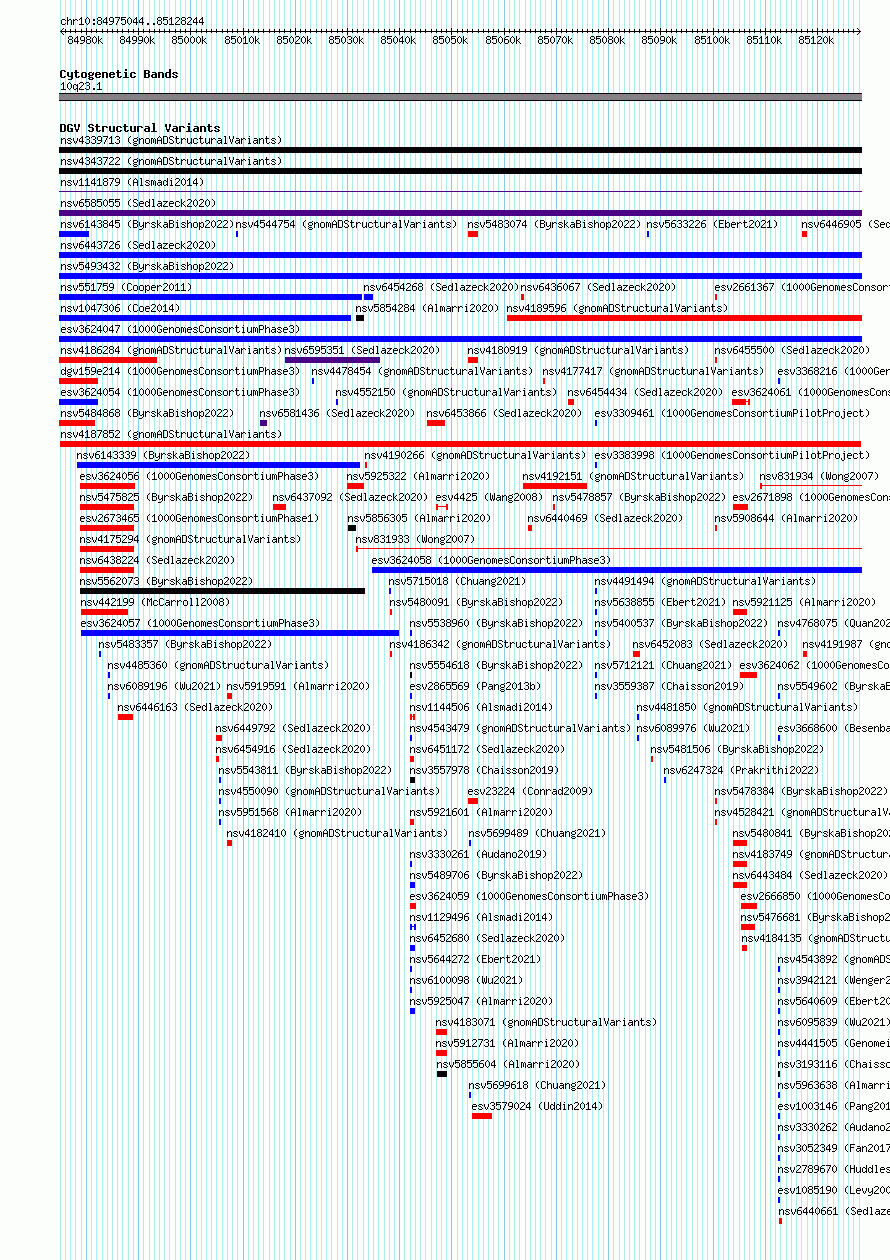Viewport: 890px width, 1260px height.
Task: Select variant nsv6454268 (Sedlazeck2020)
Action: [441, 287]
